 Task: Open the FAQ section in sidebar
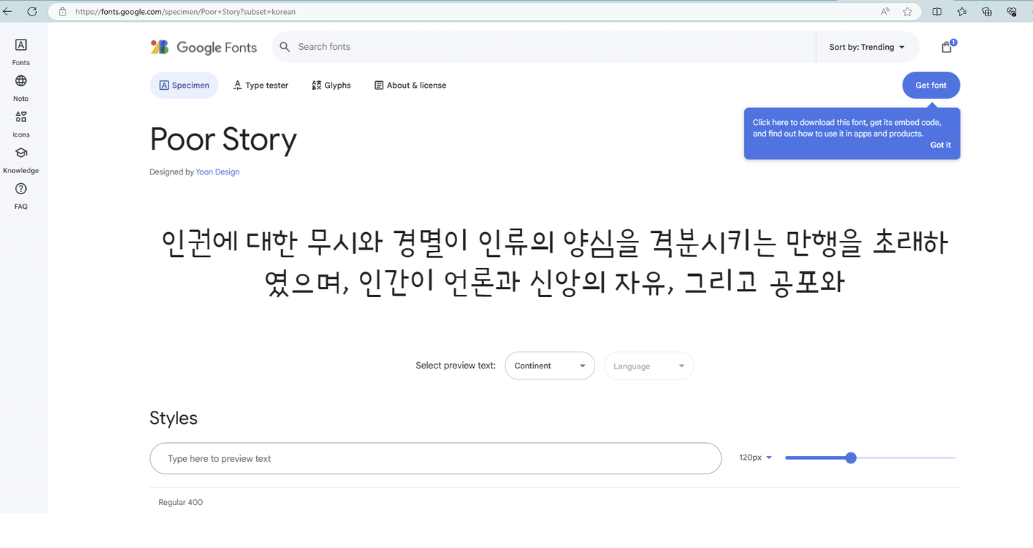coord(21,196)
